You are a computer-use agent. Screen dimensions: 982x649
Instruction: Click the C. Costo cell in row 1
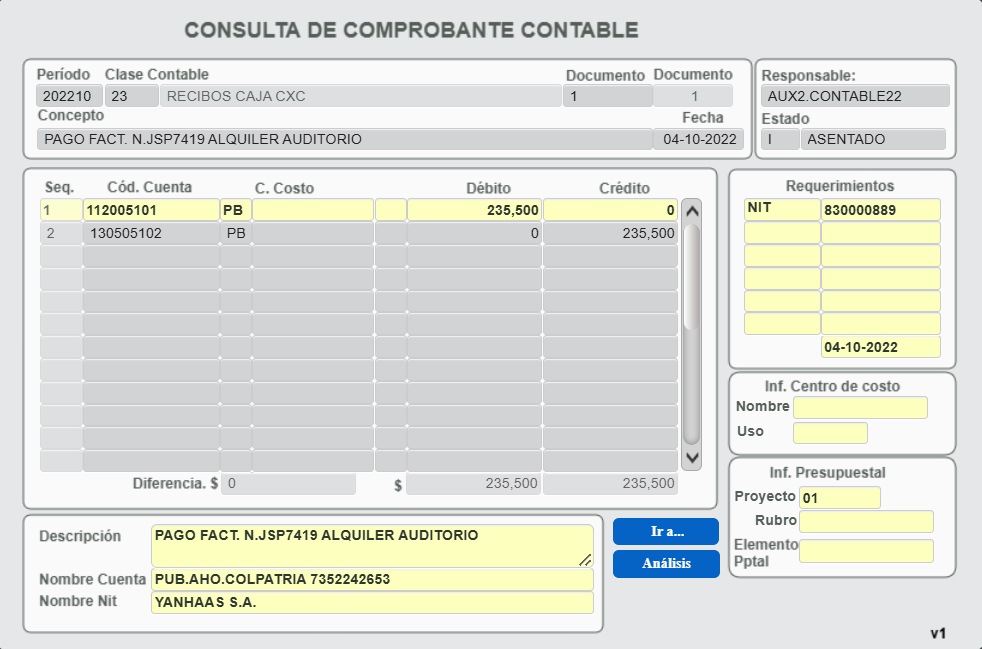[x=313, y=210]
